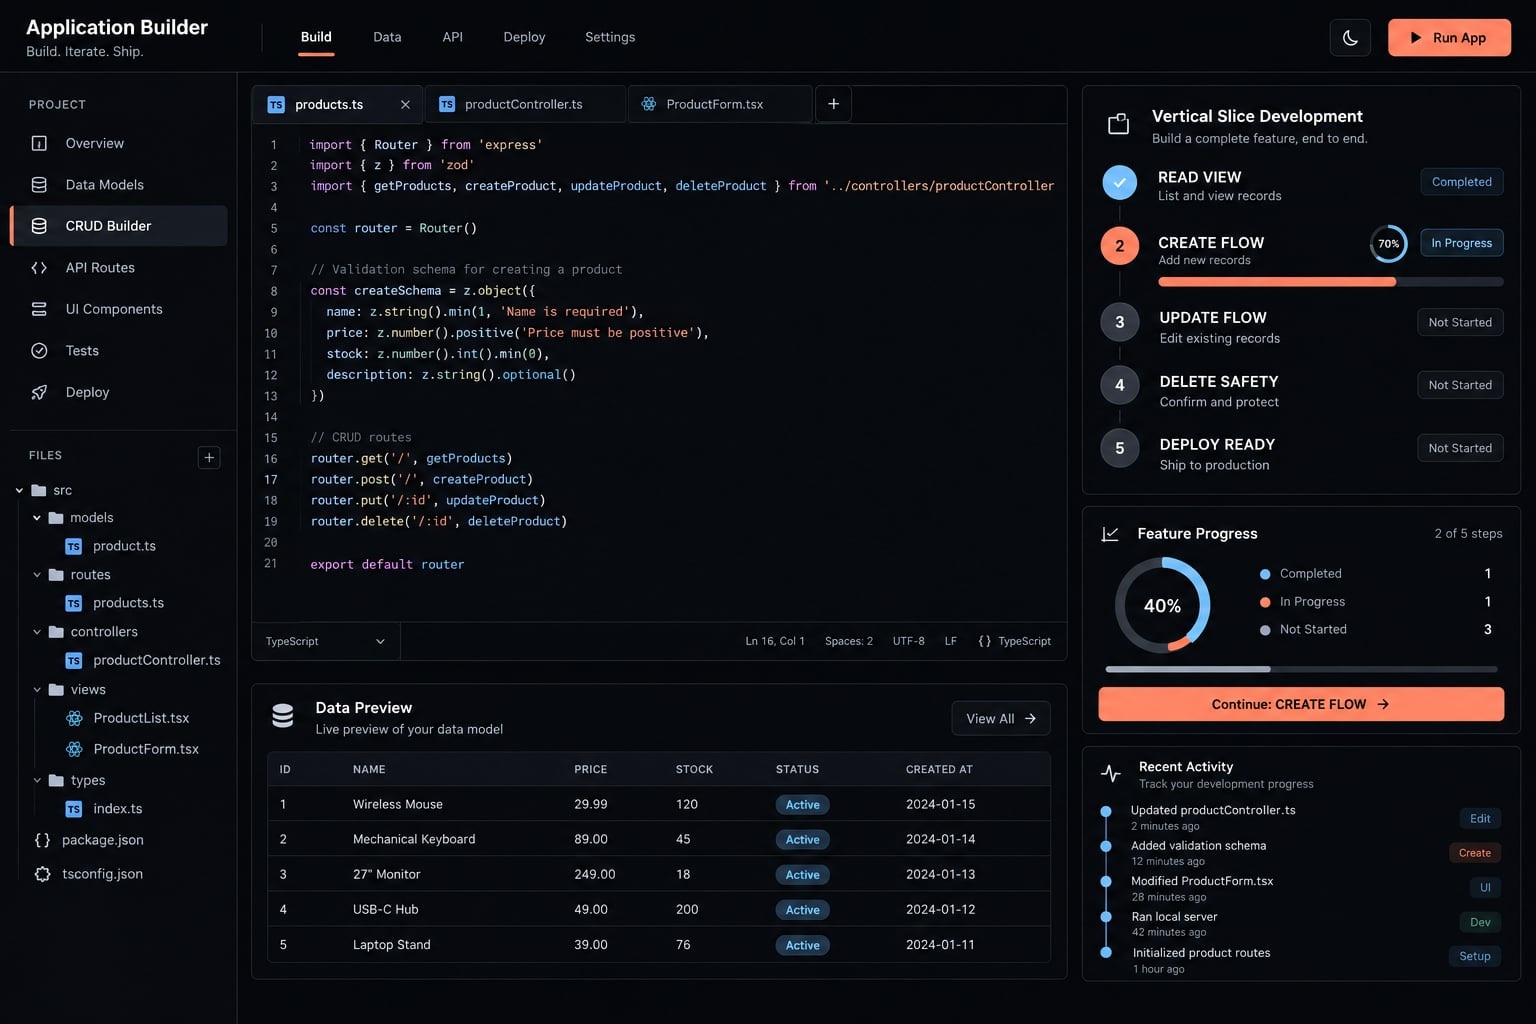The height and width of the screenshot is (1024, 1536).
Task: Click the Vertical Slice Development clipboard icon
Action: pos(1119,124)
